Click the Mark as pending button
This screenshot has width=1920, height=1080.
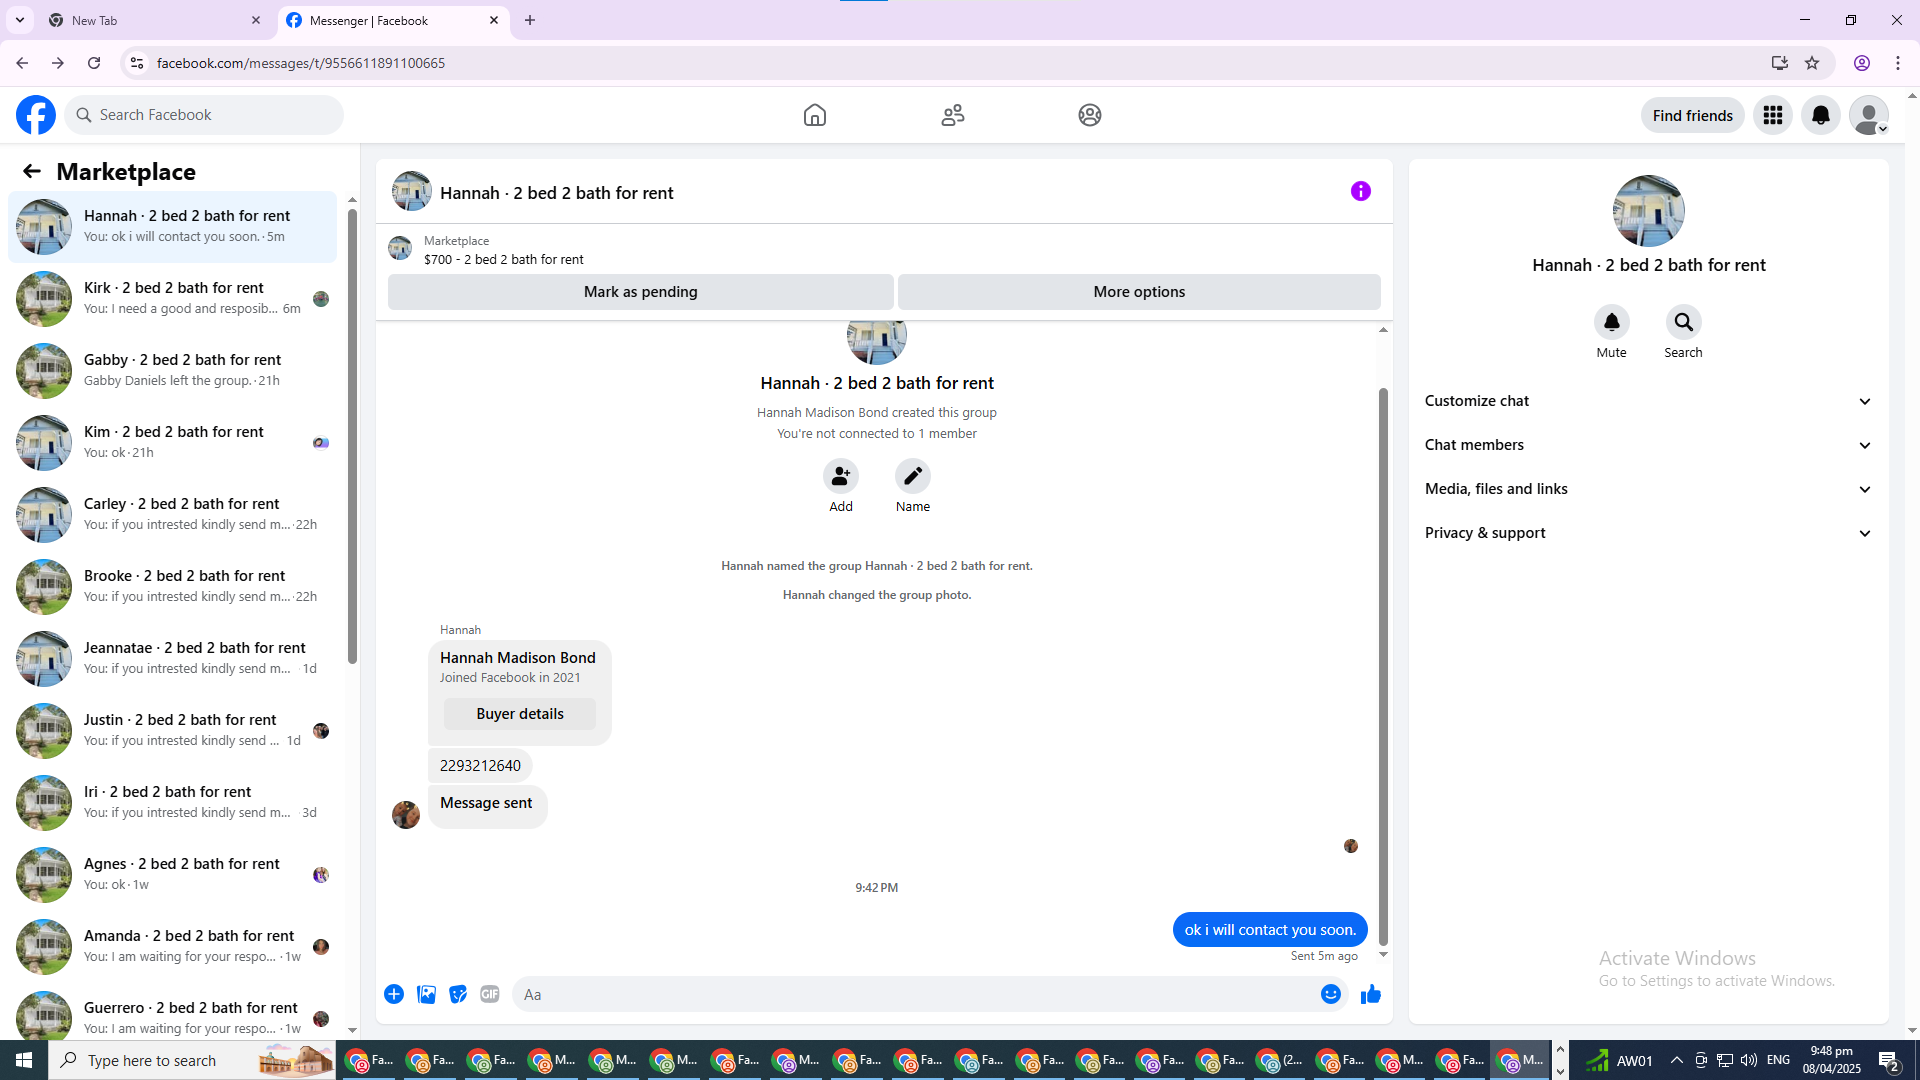[x=640, y=292]
